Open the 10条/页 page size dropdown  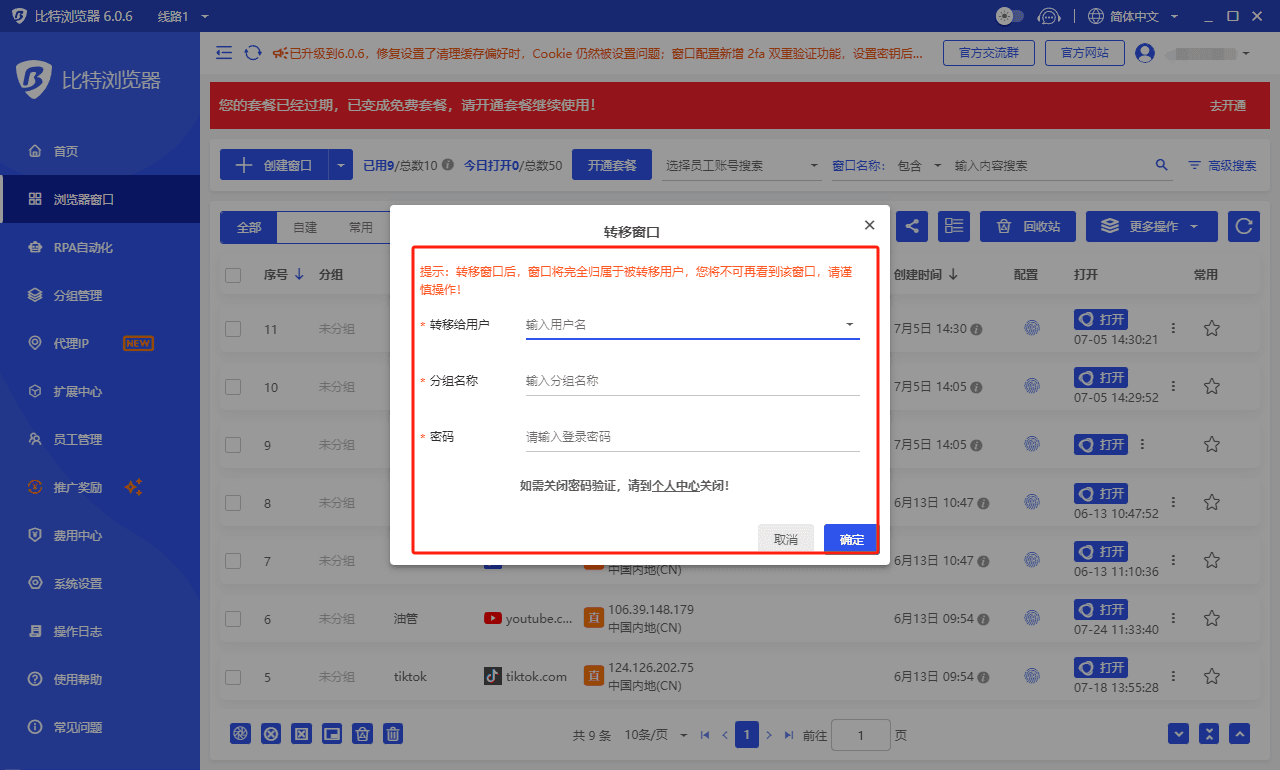tap(658, 733)
